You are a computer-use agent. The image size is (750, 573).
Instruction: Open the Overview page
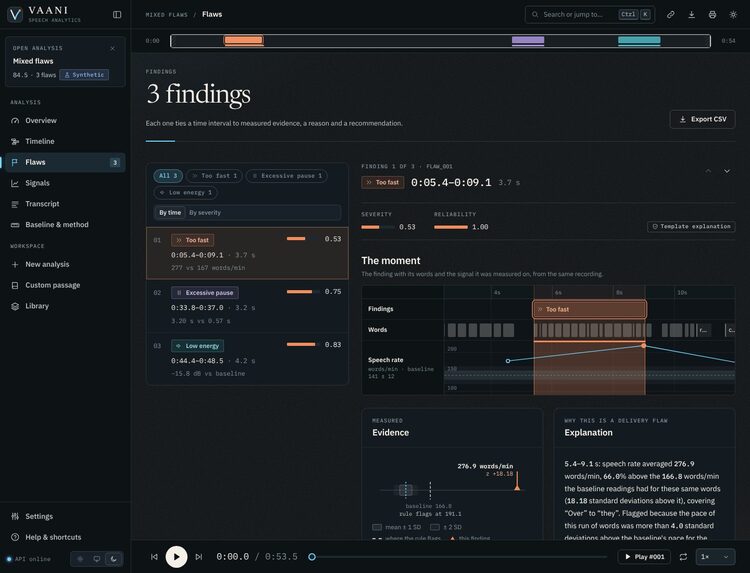pos(66,121)
